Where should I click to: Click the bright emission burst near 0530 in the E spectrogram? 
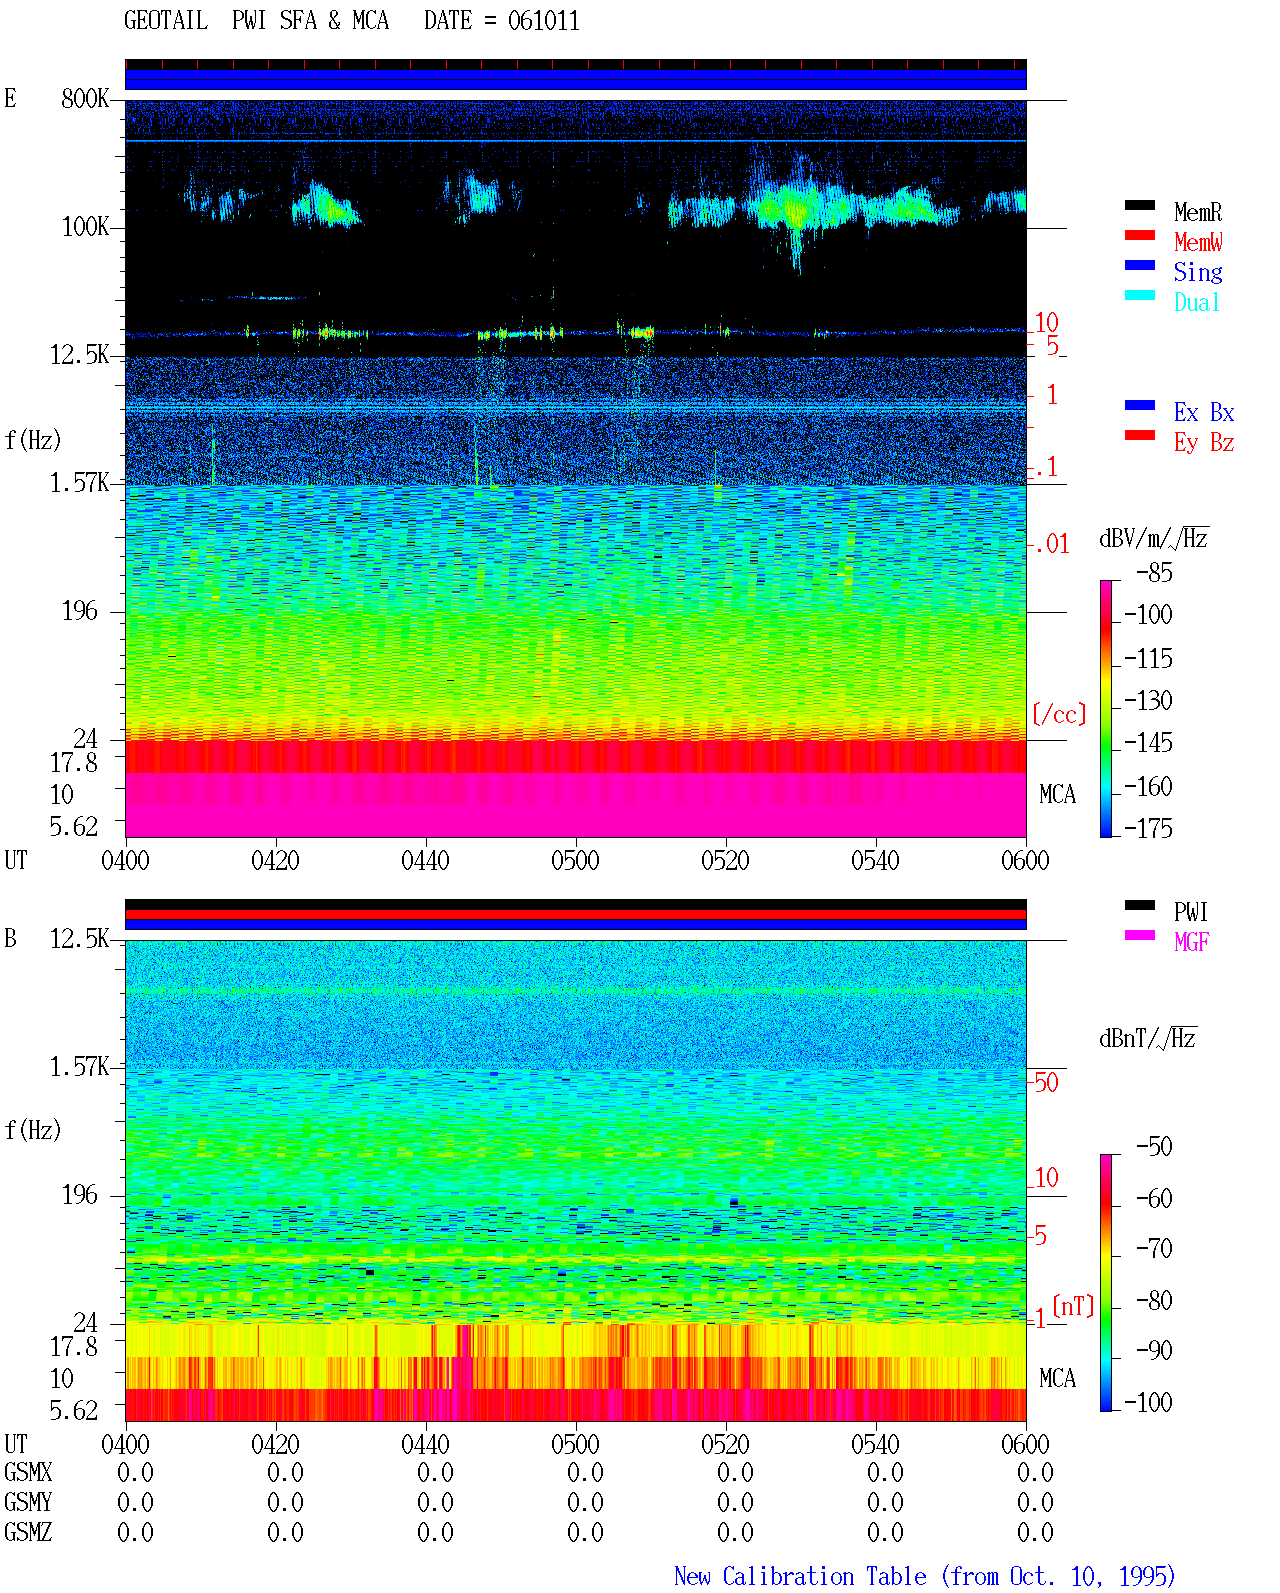[797, 210]
